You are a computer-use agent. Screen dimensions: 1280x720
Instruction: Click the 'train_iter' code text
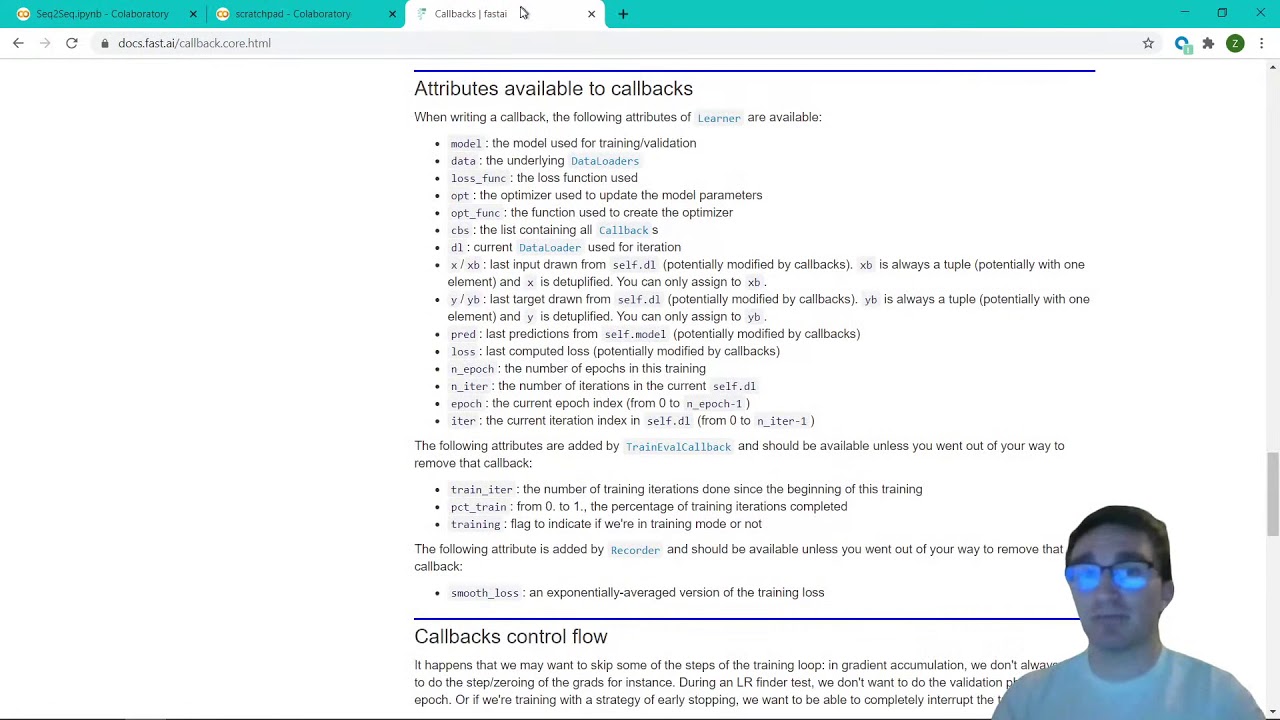pos(481,490)
